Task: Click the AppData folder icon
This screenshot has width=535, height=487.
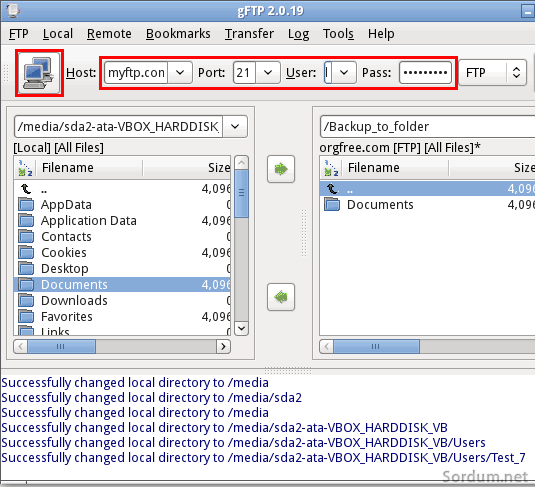Action: [26, 204]
